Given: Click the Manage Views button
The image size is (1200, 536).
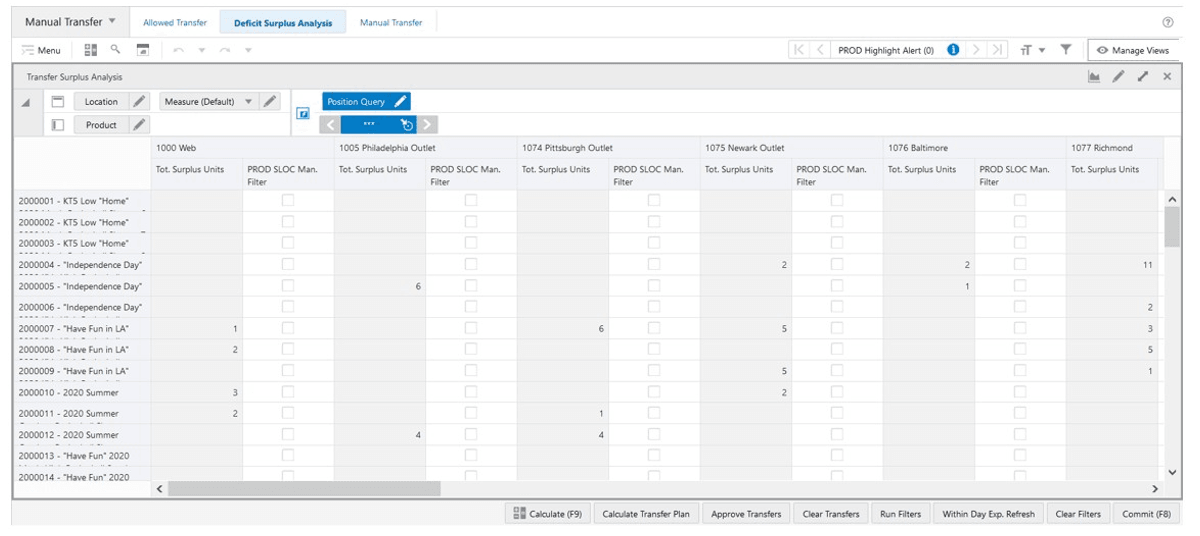Looking at the screenshot, I should pyautogui.click(x=1133, y=50).
